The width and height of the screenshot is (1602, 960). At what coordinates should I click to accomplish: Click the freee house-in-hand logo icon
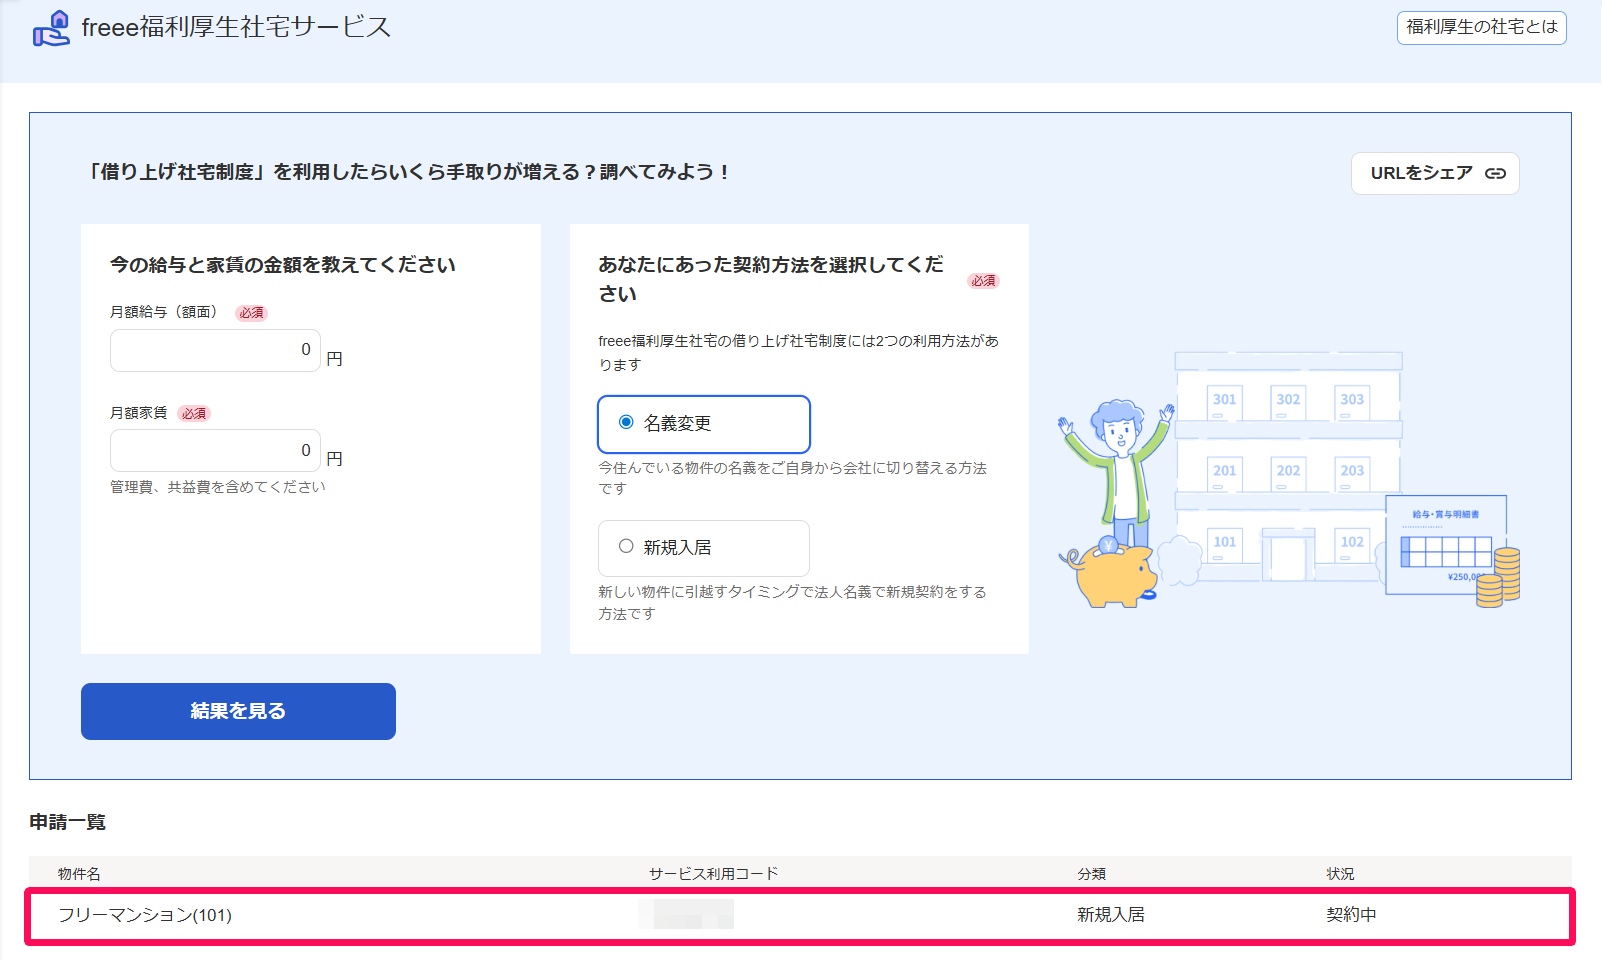click(x=51, y=28)
